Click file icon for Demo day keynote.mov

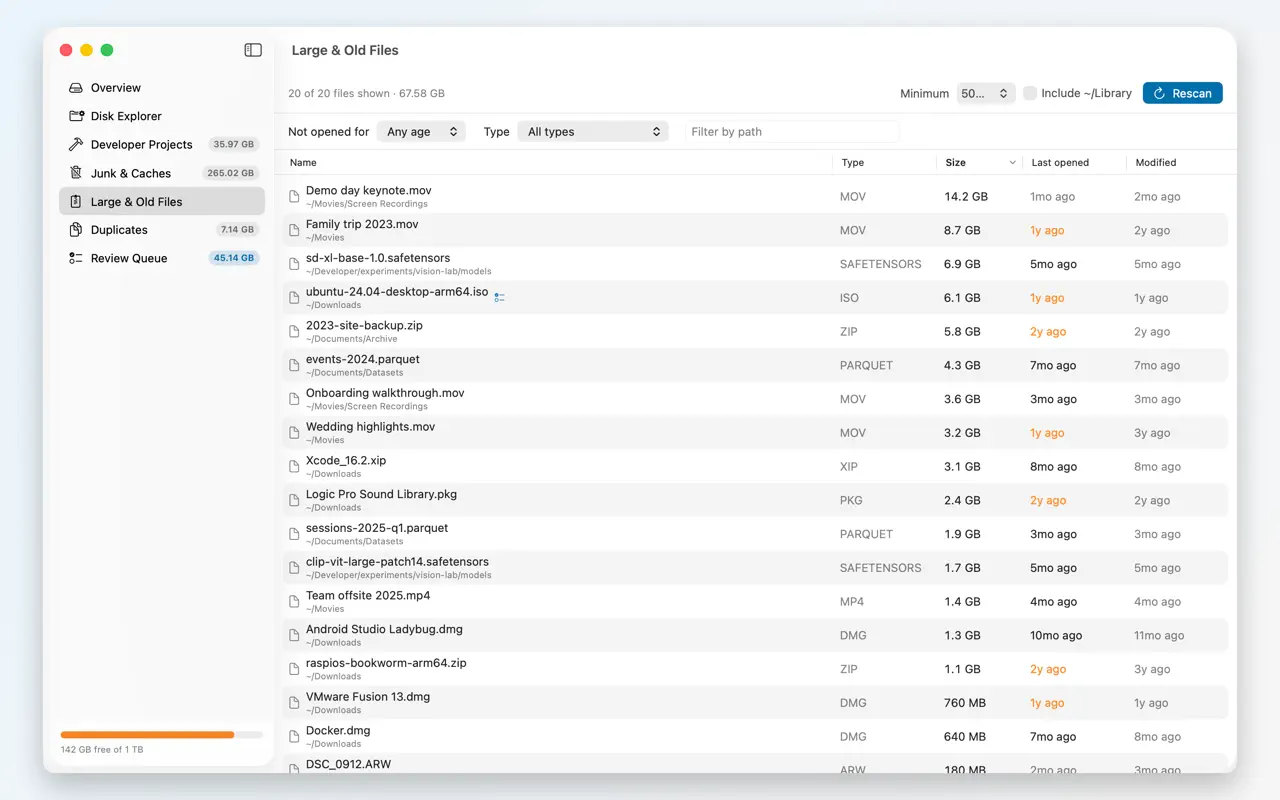coord(294,196)
